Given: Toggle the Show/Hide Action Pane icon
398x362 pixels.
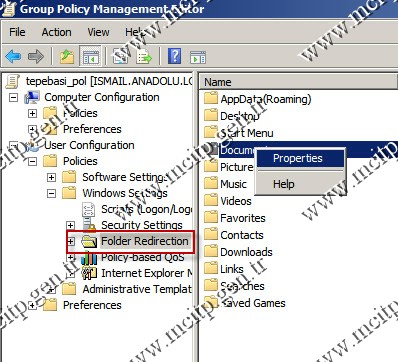Looking at the screenshot, I should pyautogui.click(x=198, y=57).
